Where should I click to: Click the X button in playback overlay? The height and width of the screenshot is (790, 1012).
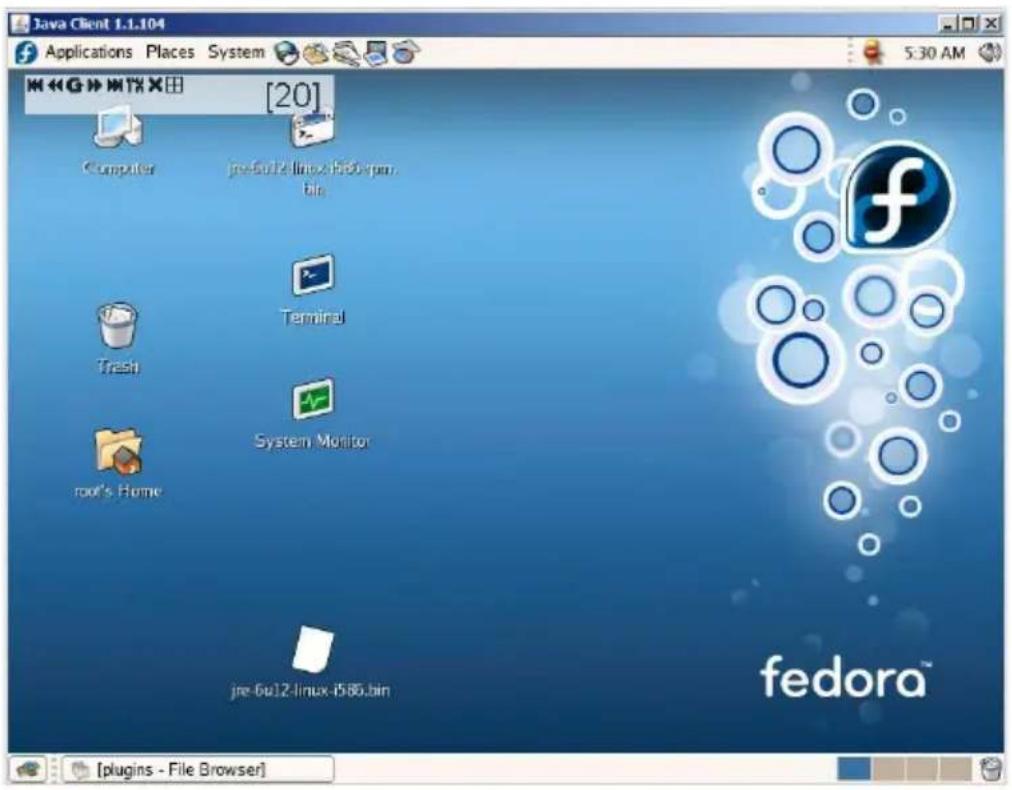156,85
